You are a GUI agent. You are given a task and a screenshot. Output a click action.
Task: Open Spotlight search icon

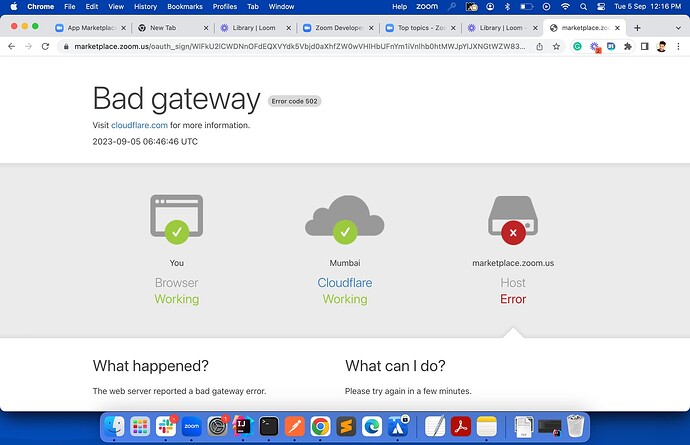tap(584, 7)
